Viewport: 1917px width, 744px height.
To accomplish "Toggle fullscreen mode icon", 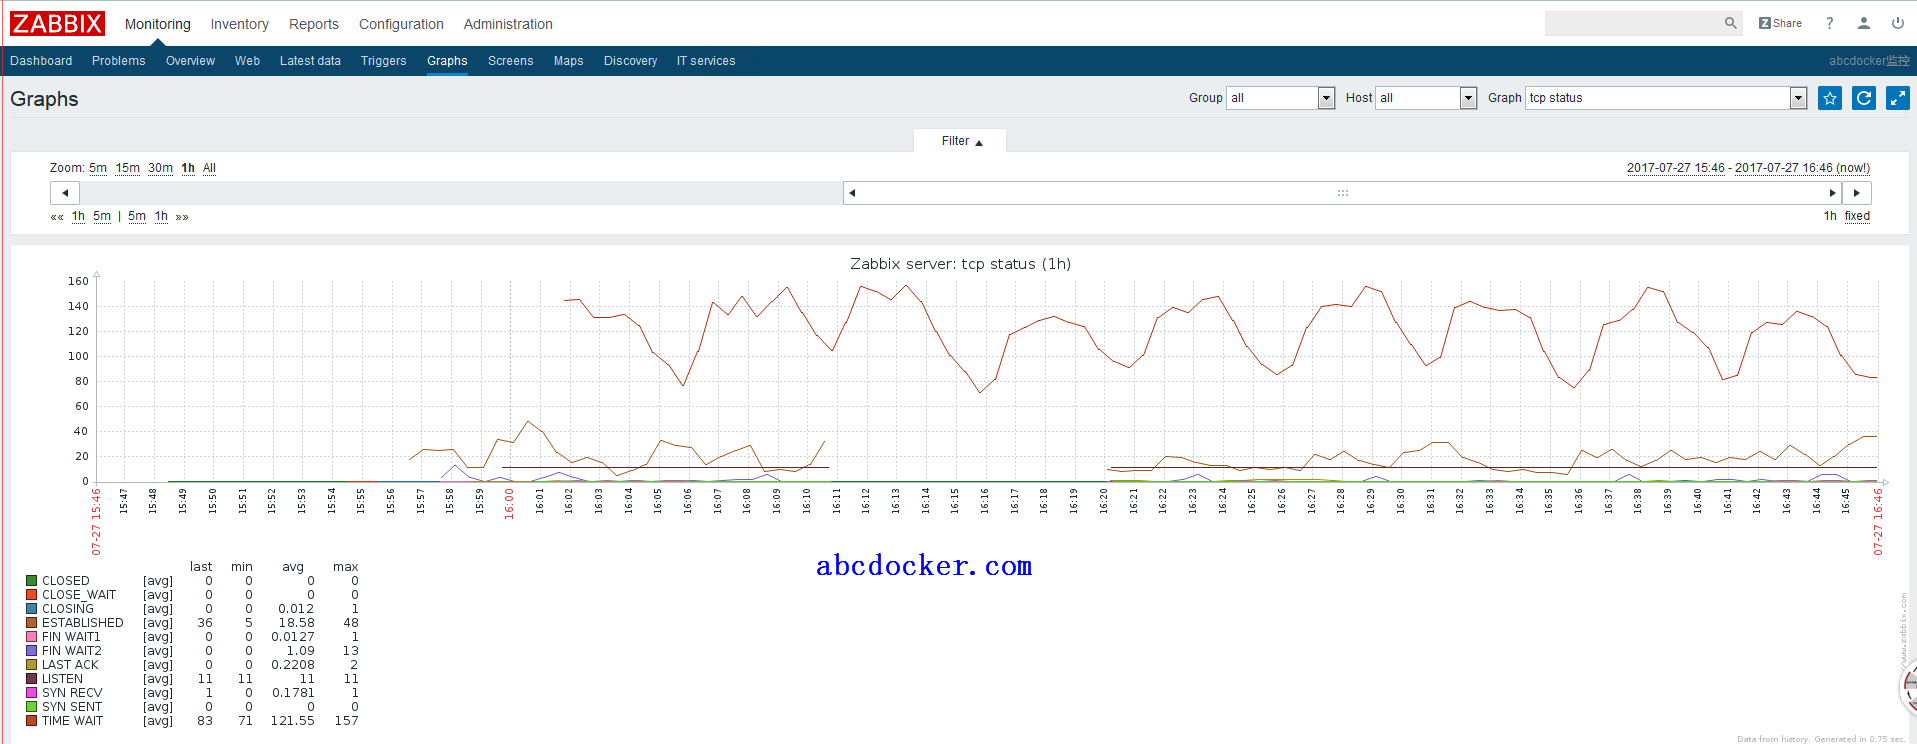I will (1897, 98).
